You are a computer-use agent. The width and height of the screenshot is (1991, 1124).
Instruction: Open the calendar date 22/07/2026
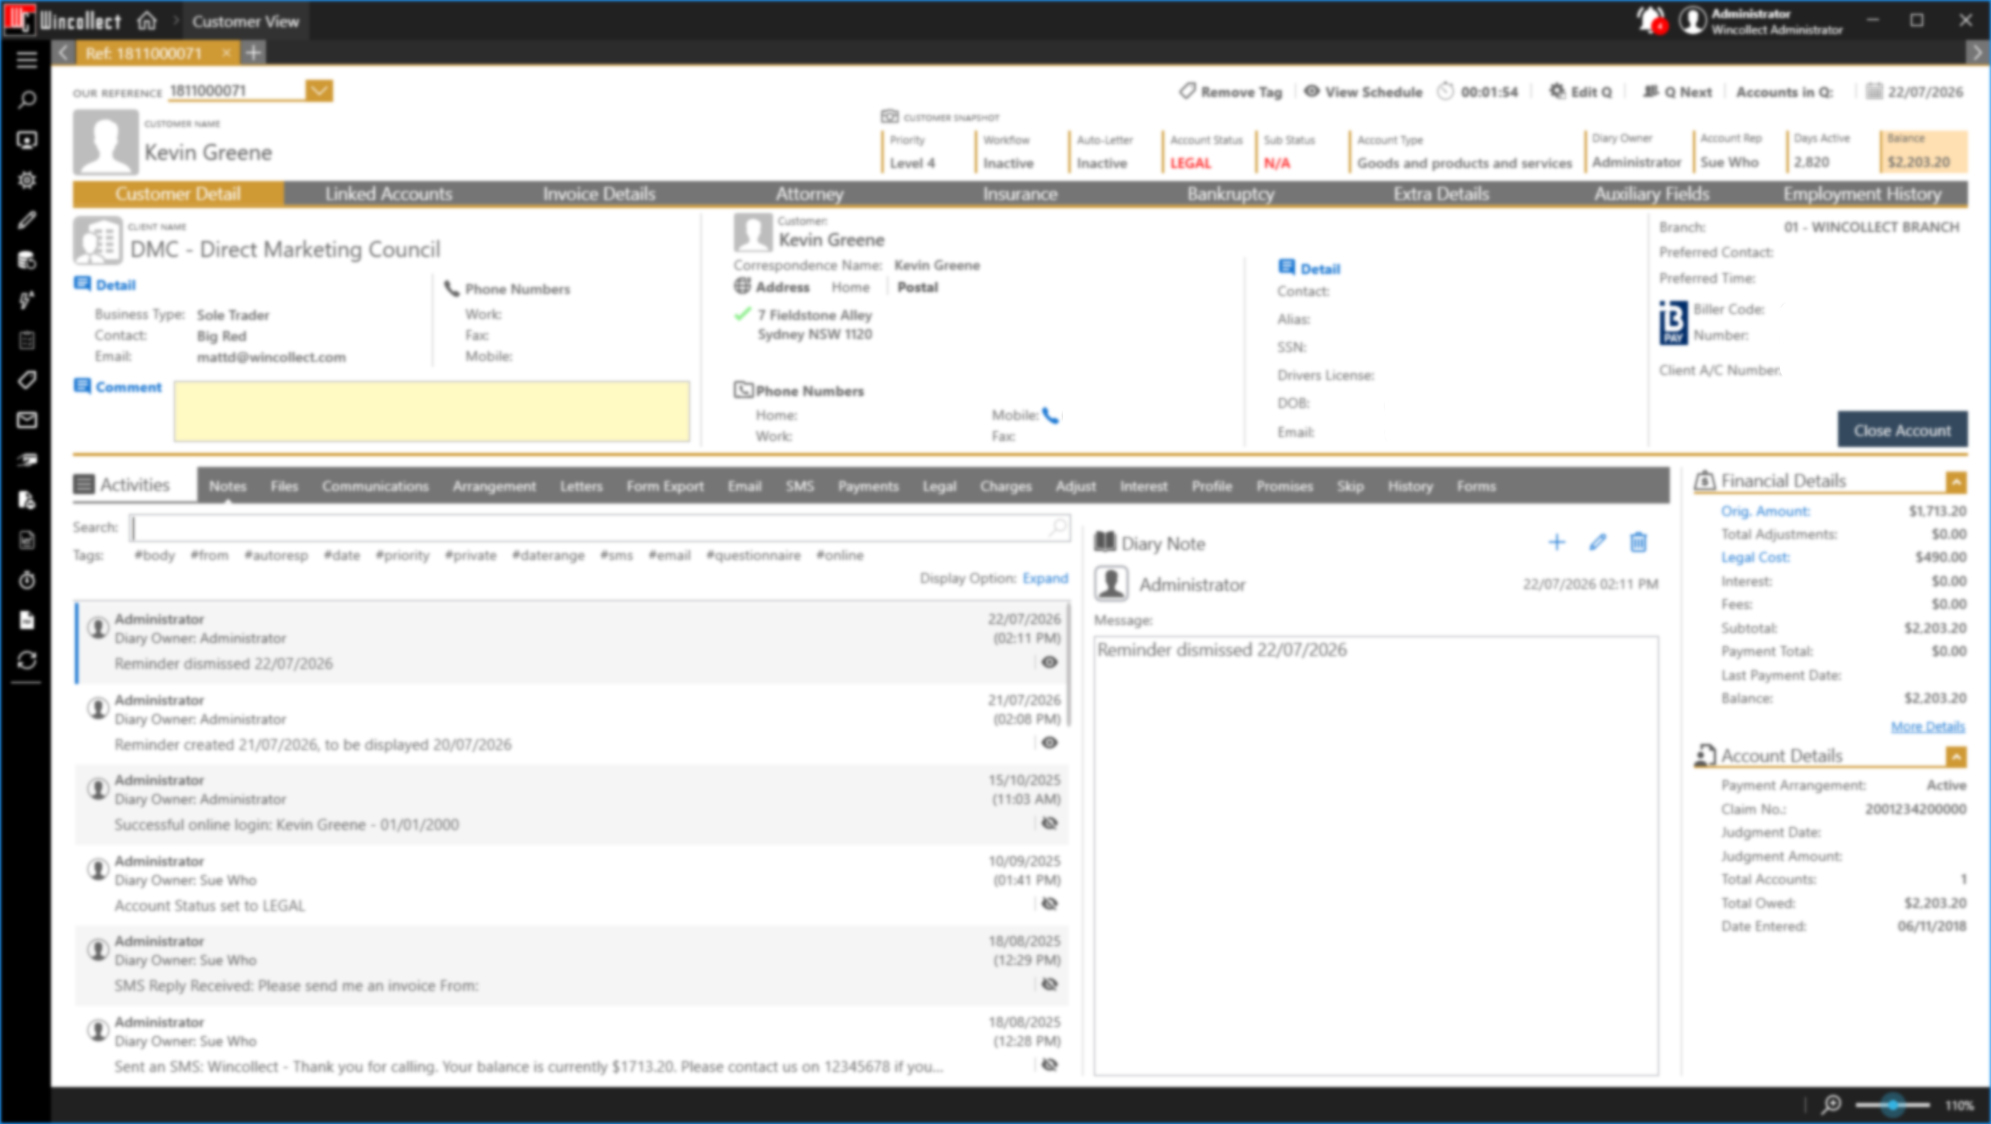coord(1914,91)
